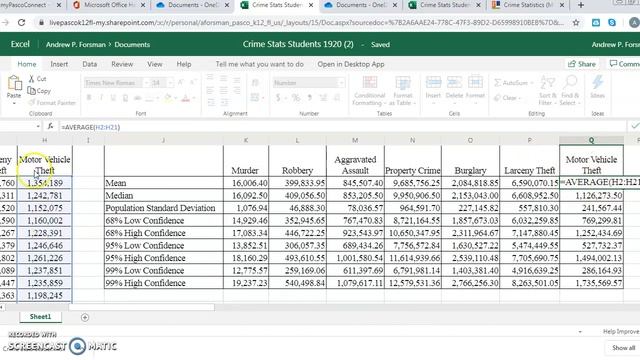
Task: Switch to the Review ribbon tab
Action: point(122,64)
